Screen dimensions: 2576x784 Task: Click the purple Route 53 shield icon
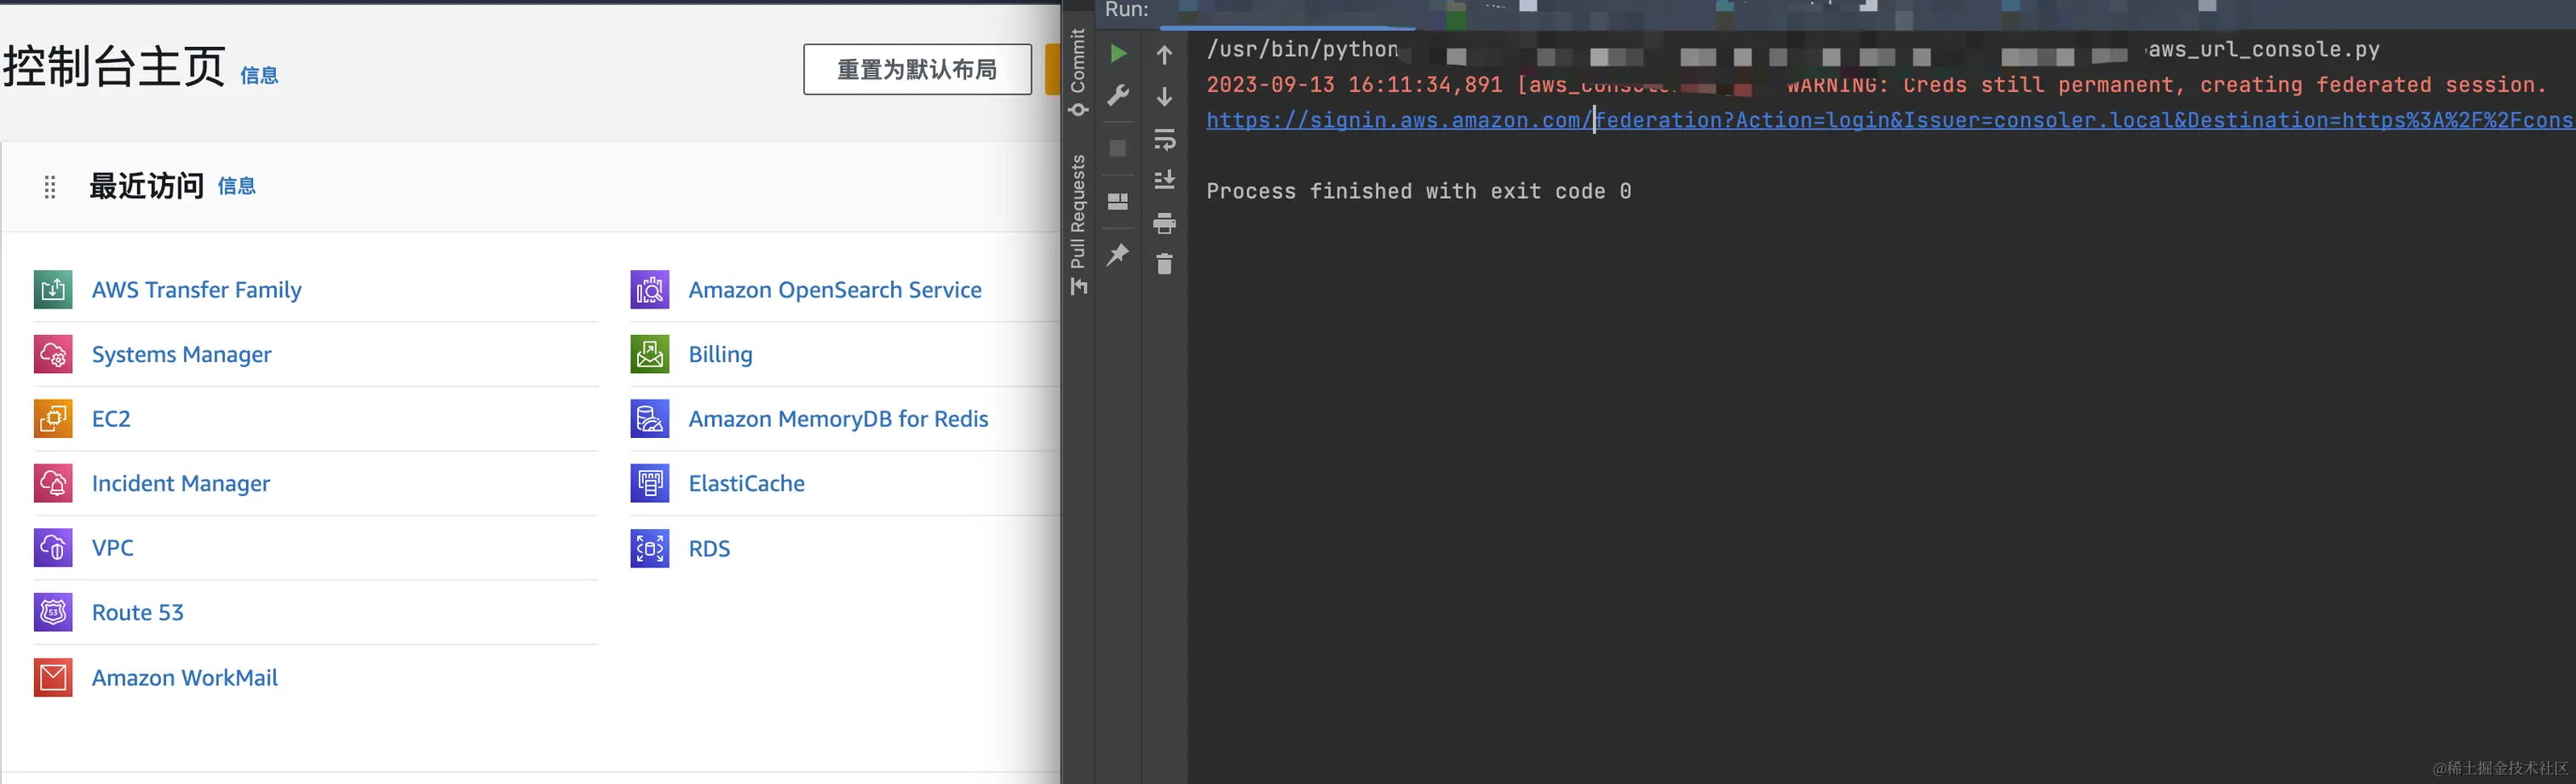pyautogui.click(x=53, y=612)
